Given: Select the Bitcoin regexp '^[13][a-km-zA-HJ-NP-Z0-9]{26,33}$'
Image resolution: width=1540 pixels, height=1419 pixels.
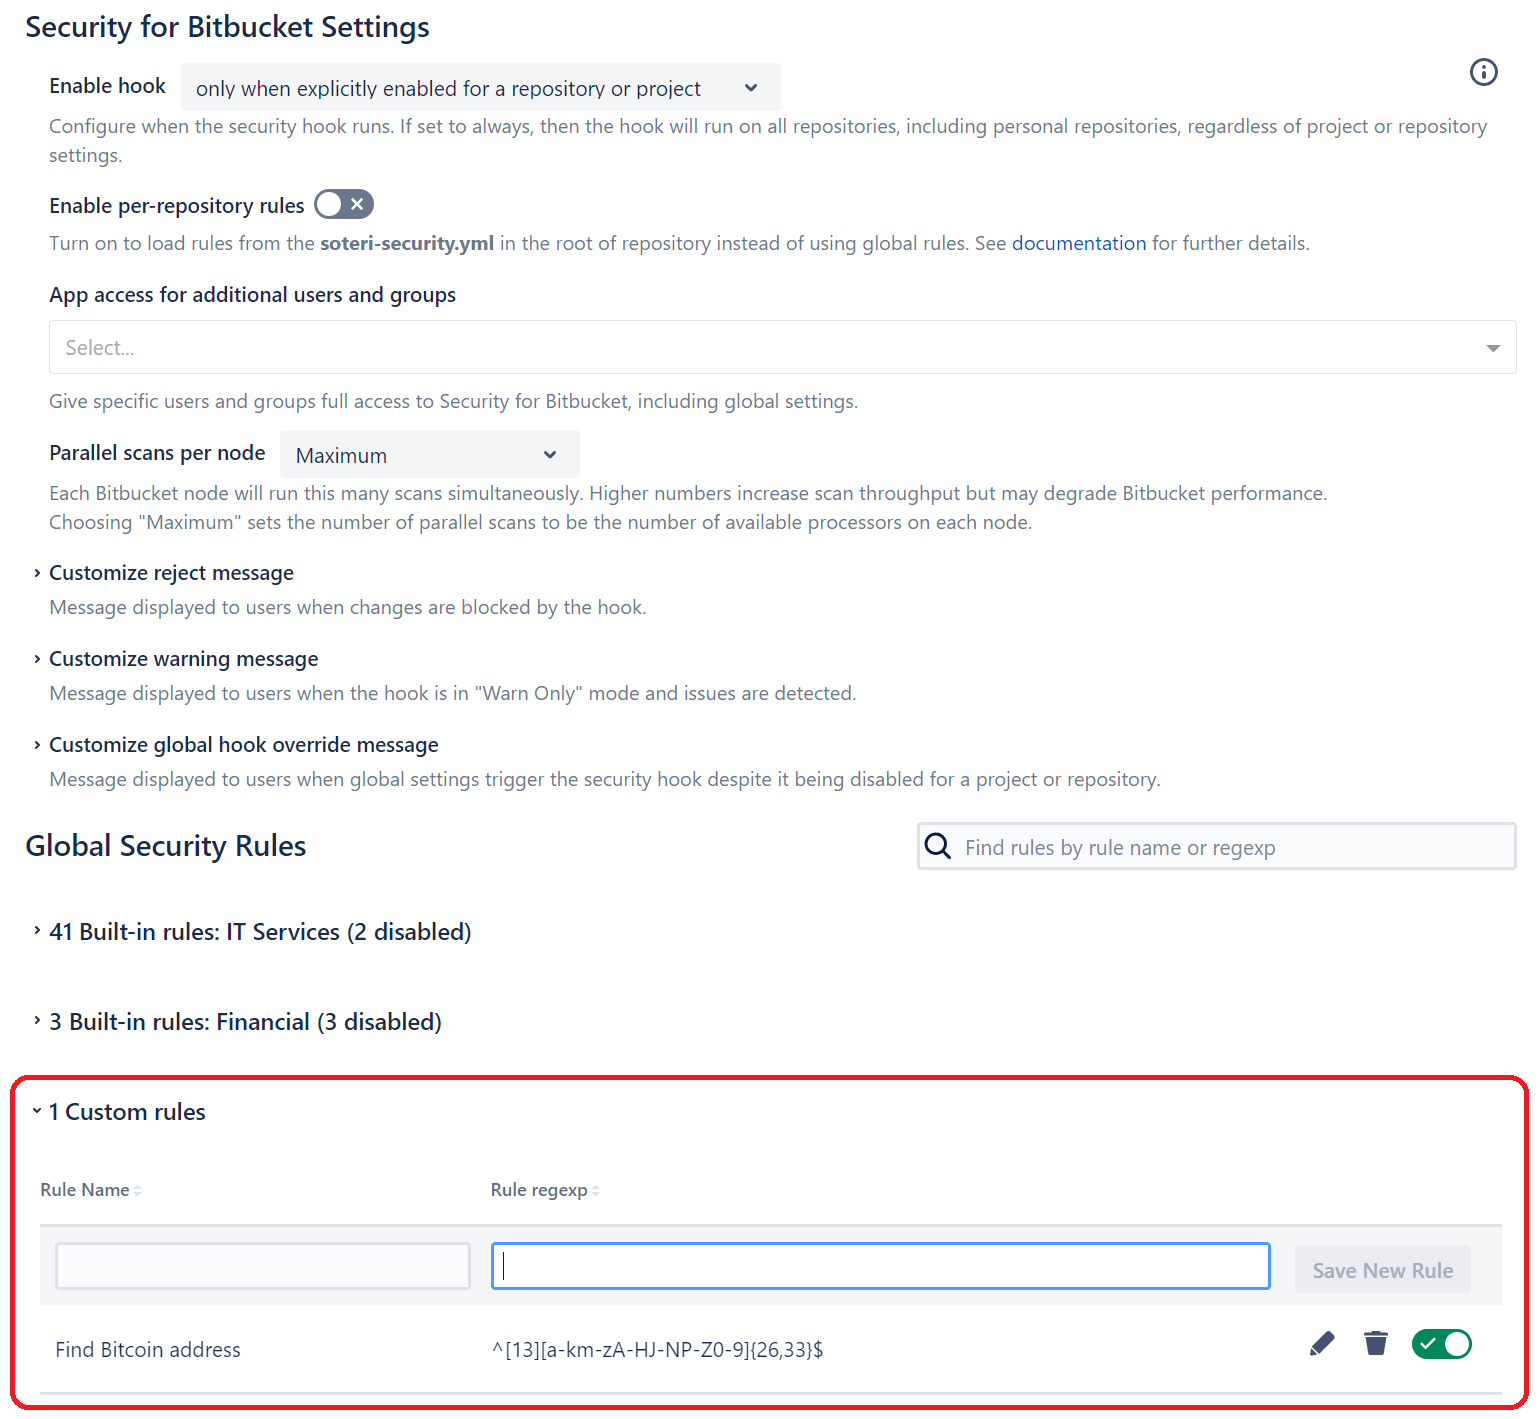Looking at the screenshot, I should coord(657,1350).
